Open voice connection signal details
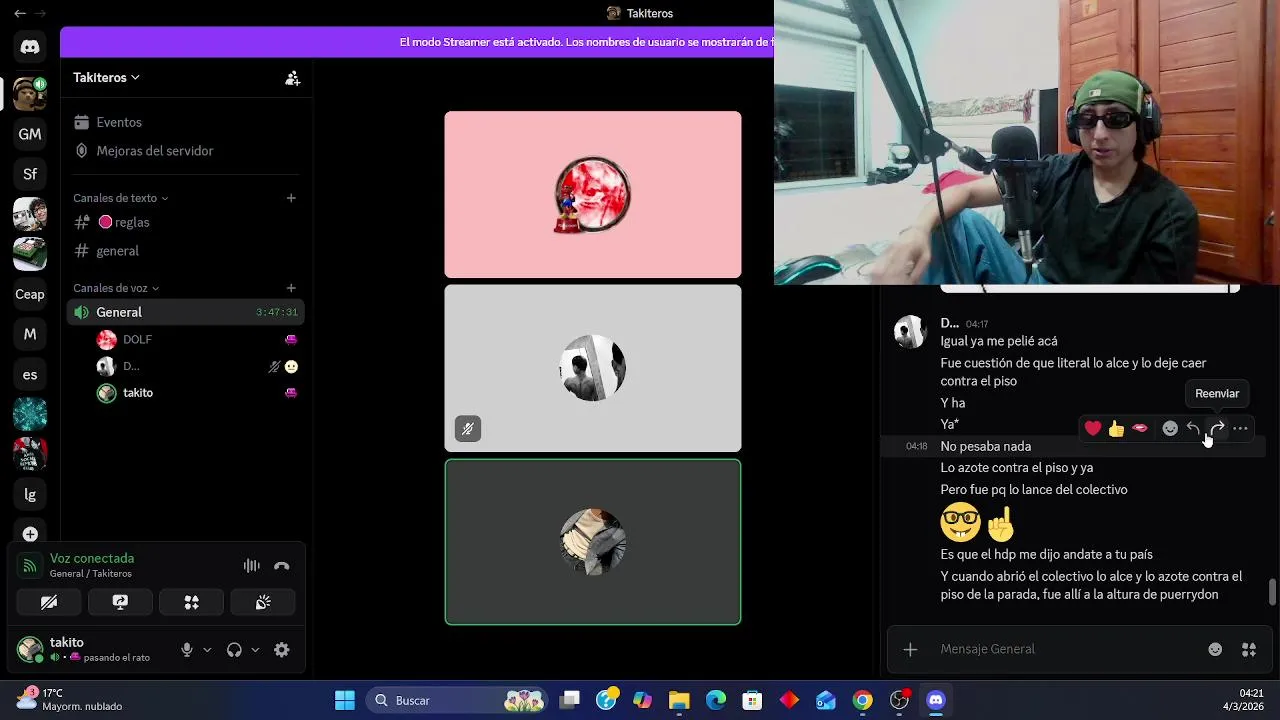Viewport: 1280px width, 720px height. tap(30, 565)
